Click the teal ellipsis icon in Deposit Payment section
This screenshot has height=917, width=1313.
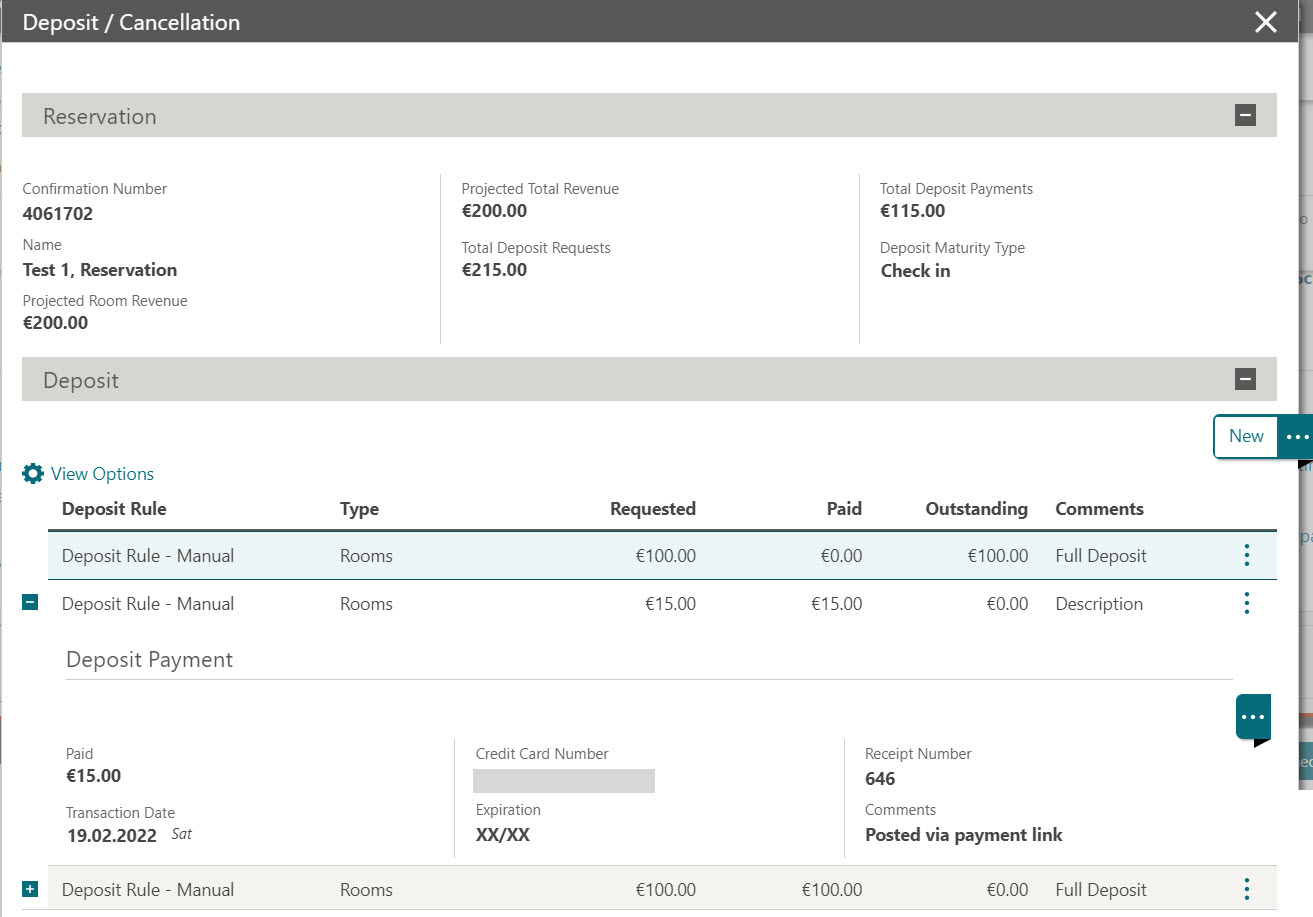point(1252,714)
